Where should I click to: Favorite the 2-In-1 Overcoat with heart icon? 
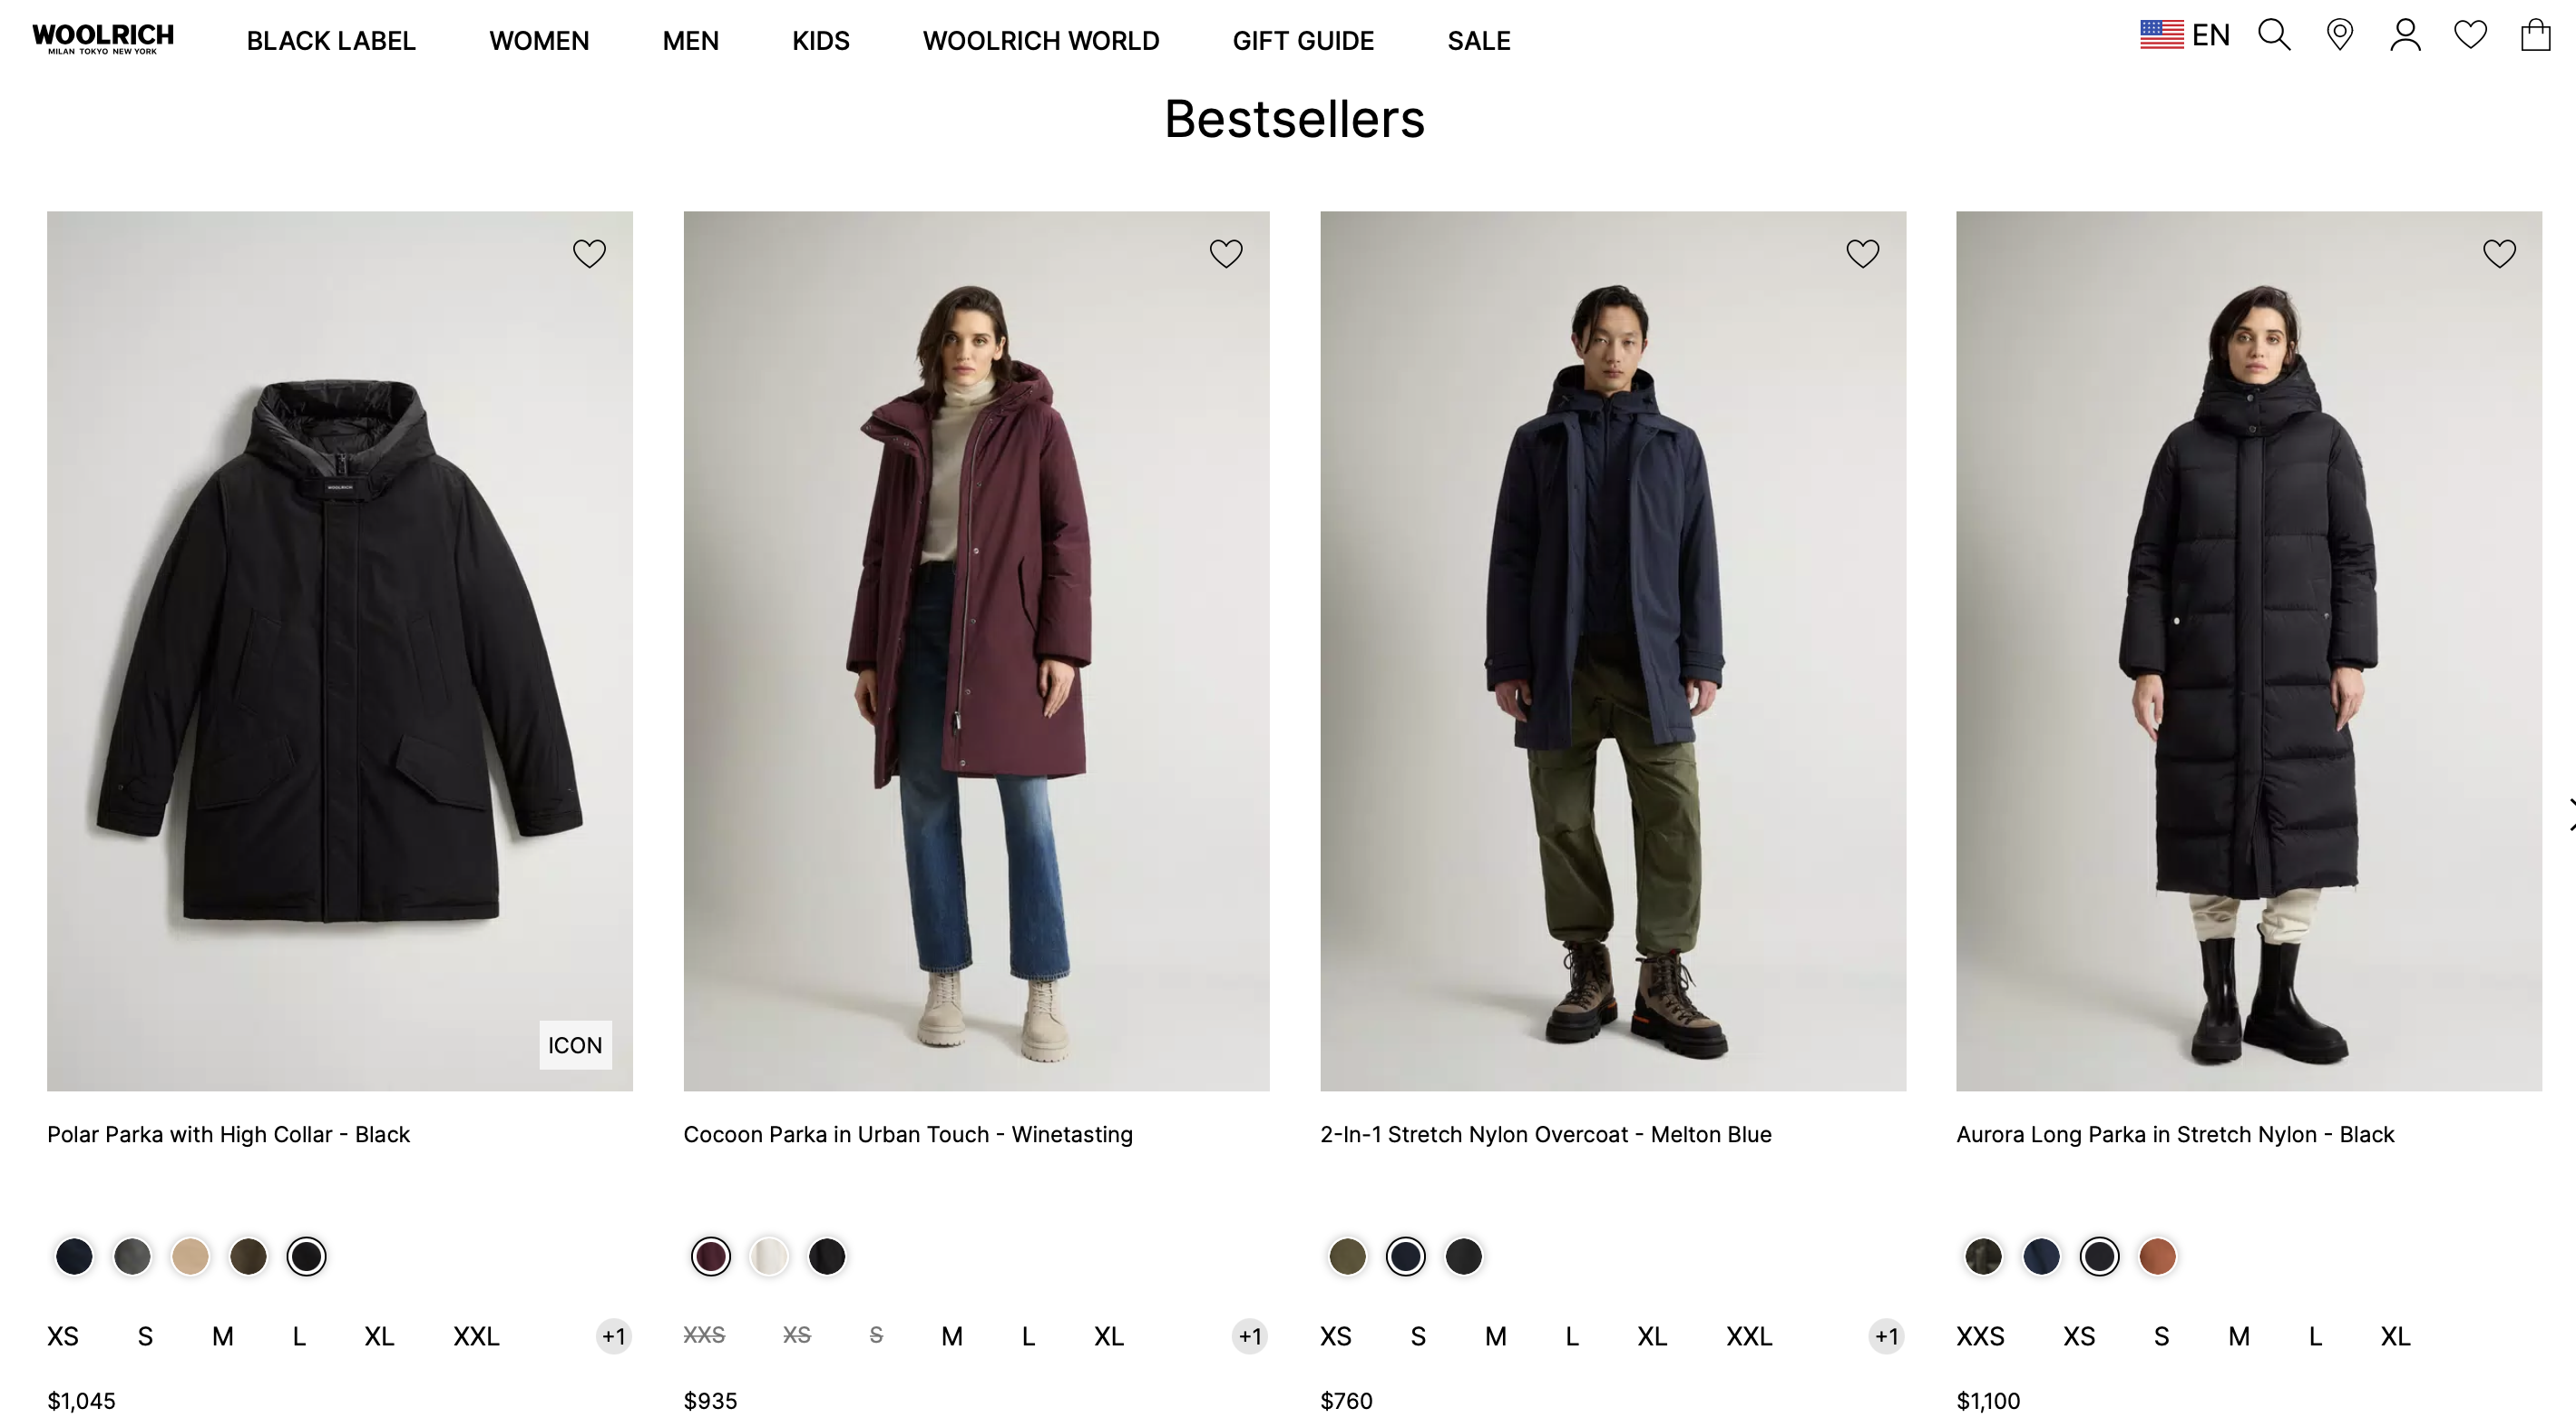(x=1862, y=253)
